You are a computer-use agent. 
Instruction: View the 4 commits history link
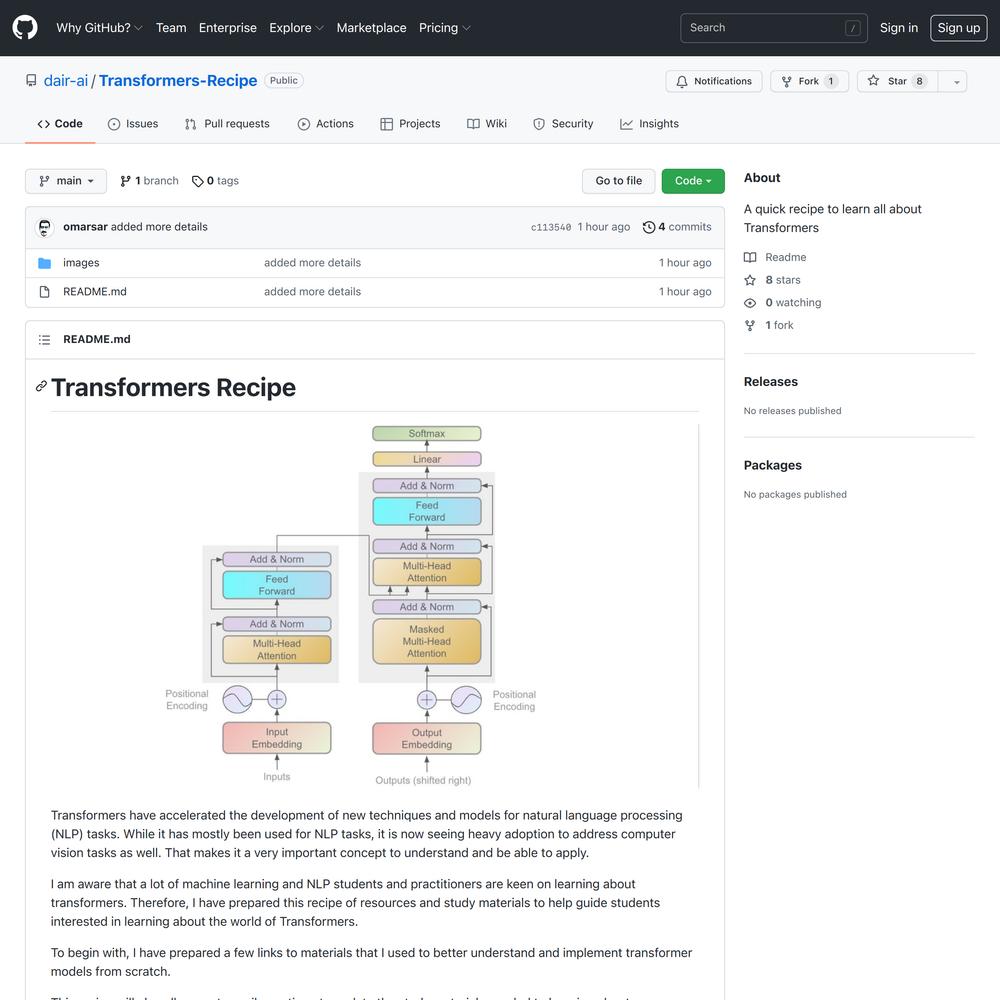(x=677, y=227)
